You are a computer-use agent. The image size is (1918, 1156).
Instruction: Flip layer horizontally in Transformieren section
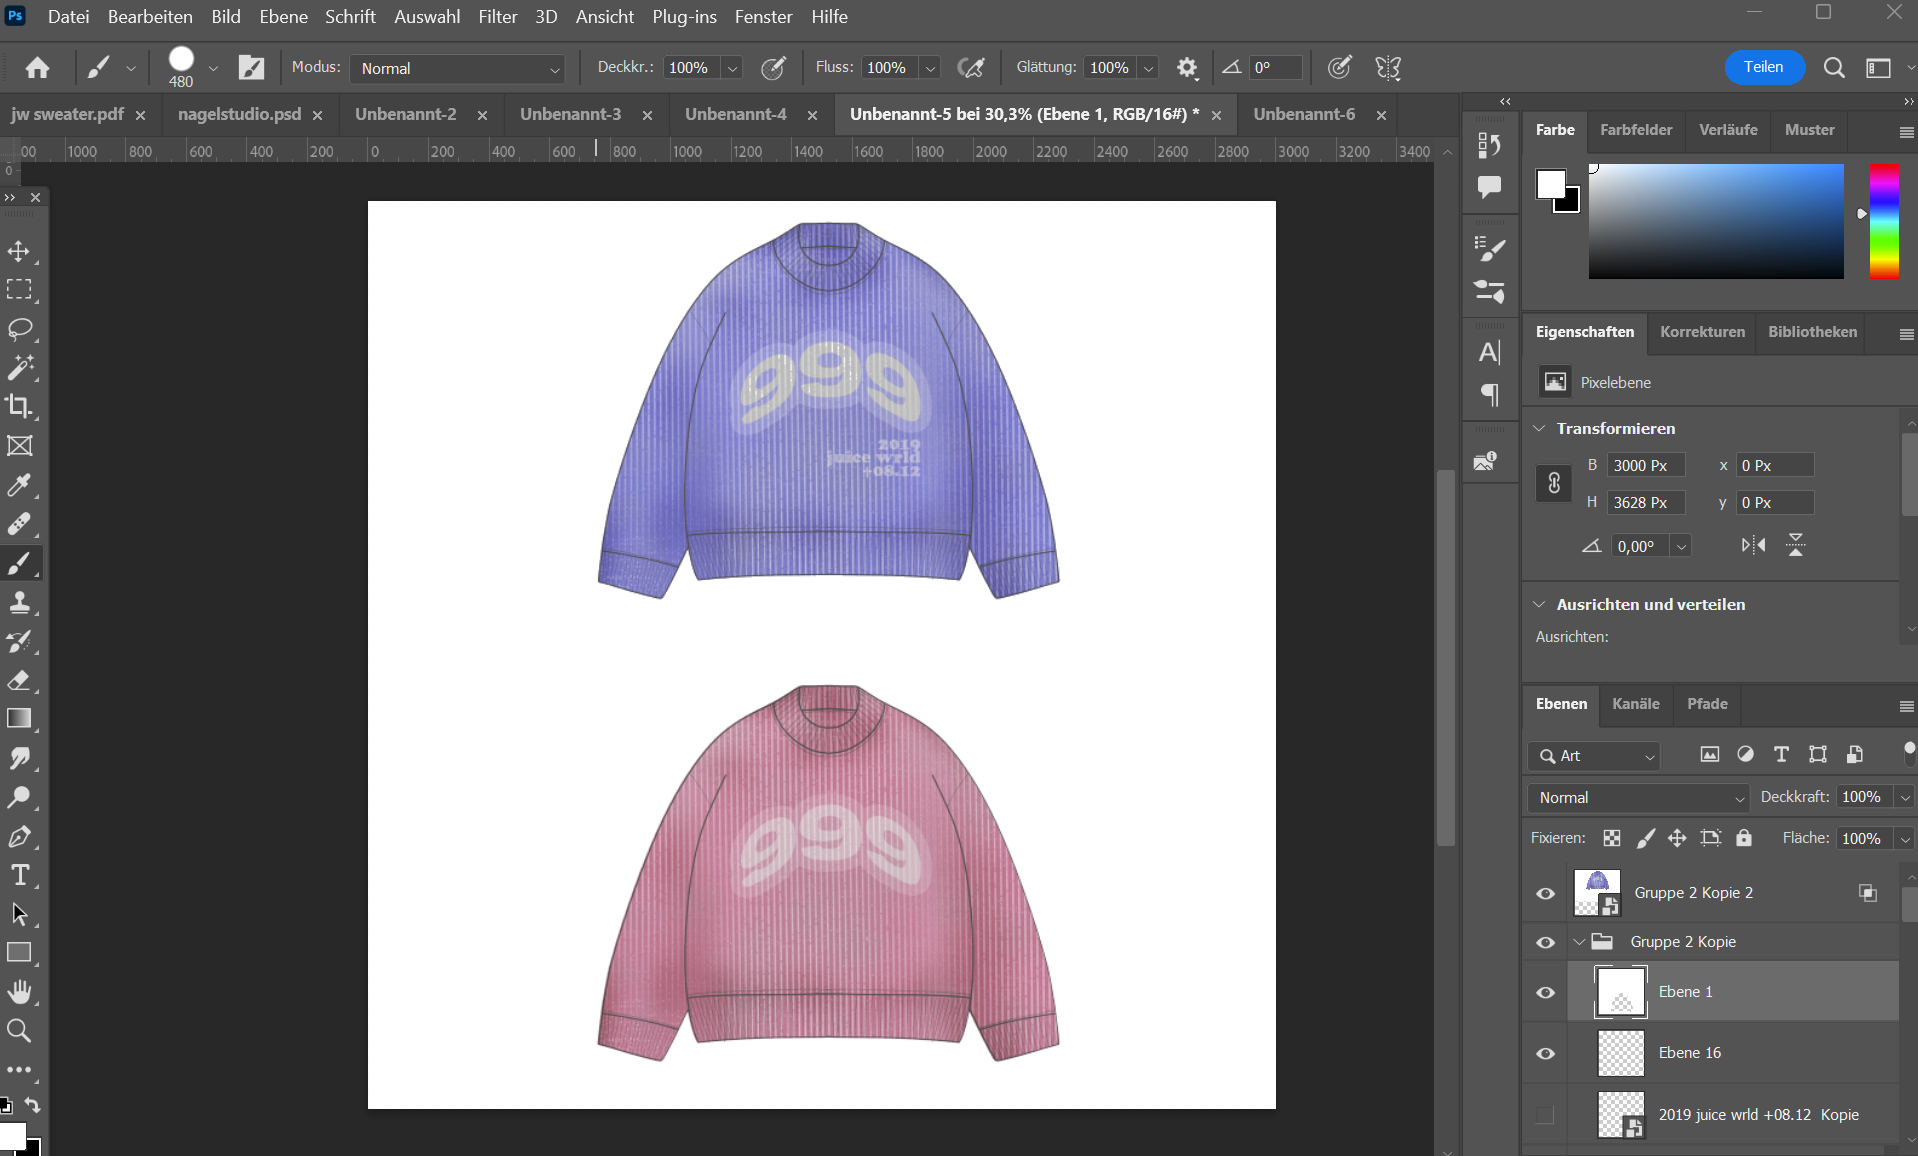pyautogui.click(x=1753, y=545)
